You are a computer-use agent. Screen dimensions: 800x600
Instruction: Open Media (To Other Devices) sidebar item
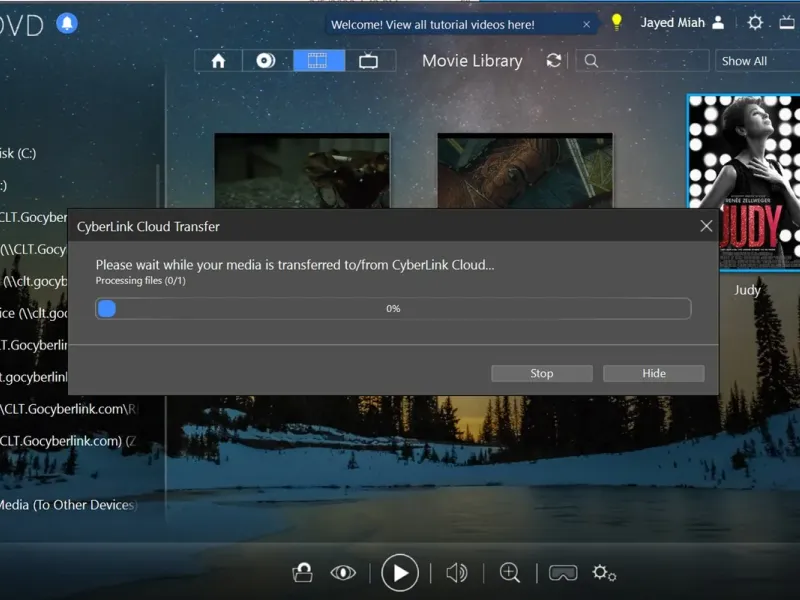point(68,505)
